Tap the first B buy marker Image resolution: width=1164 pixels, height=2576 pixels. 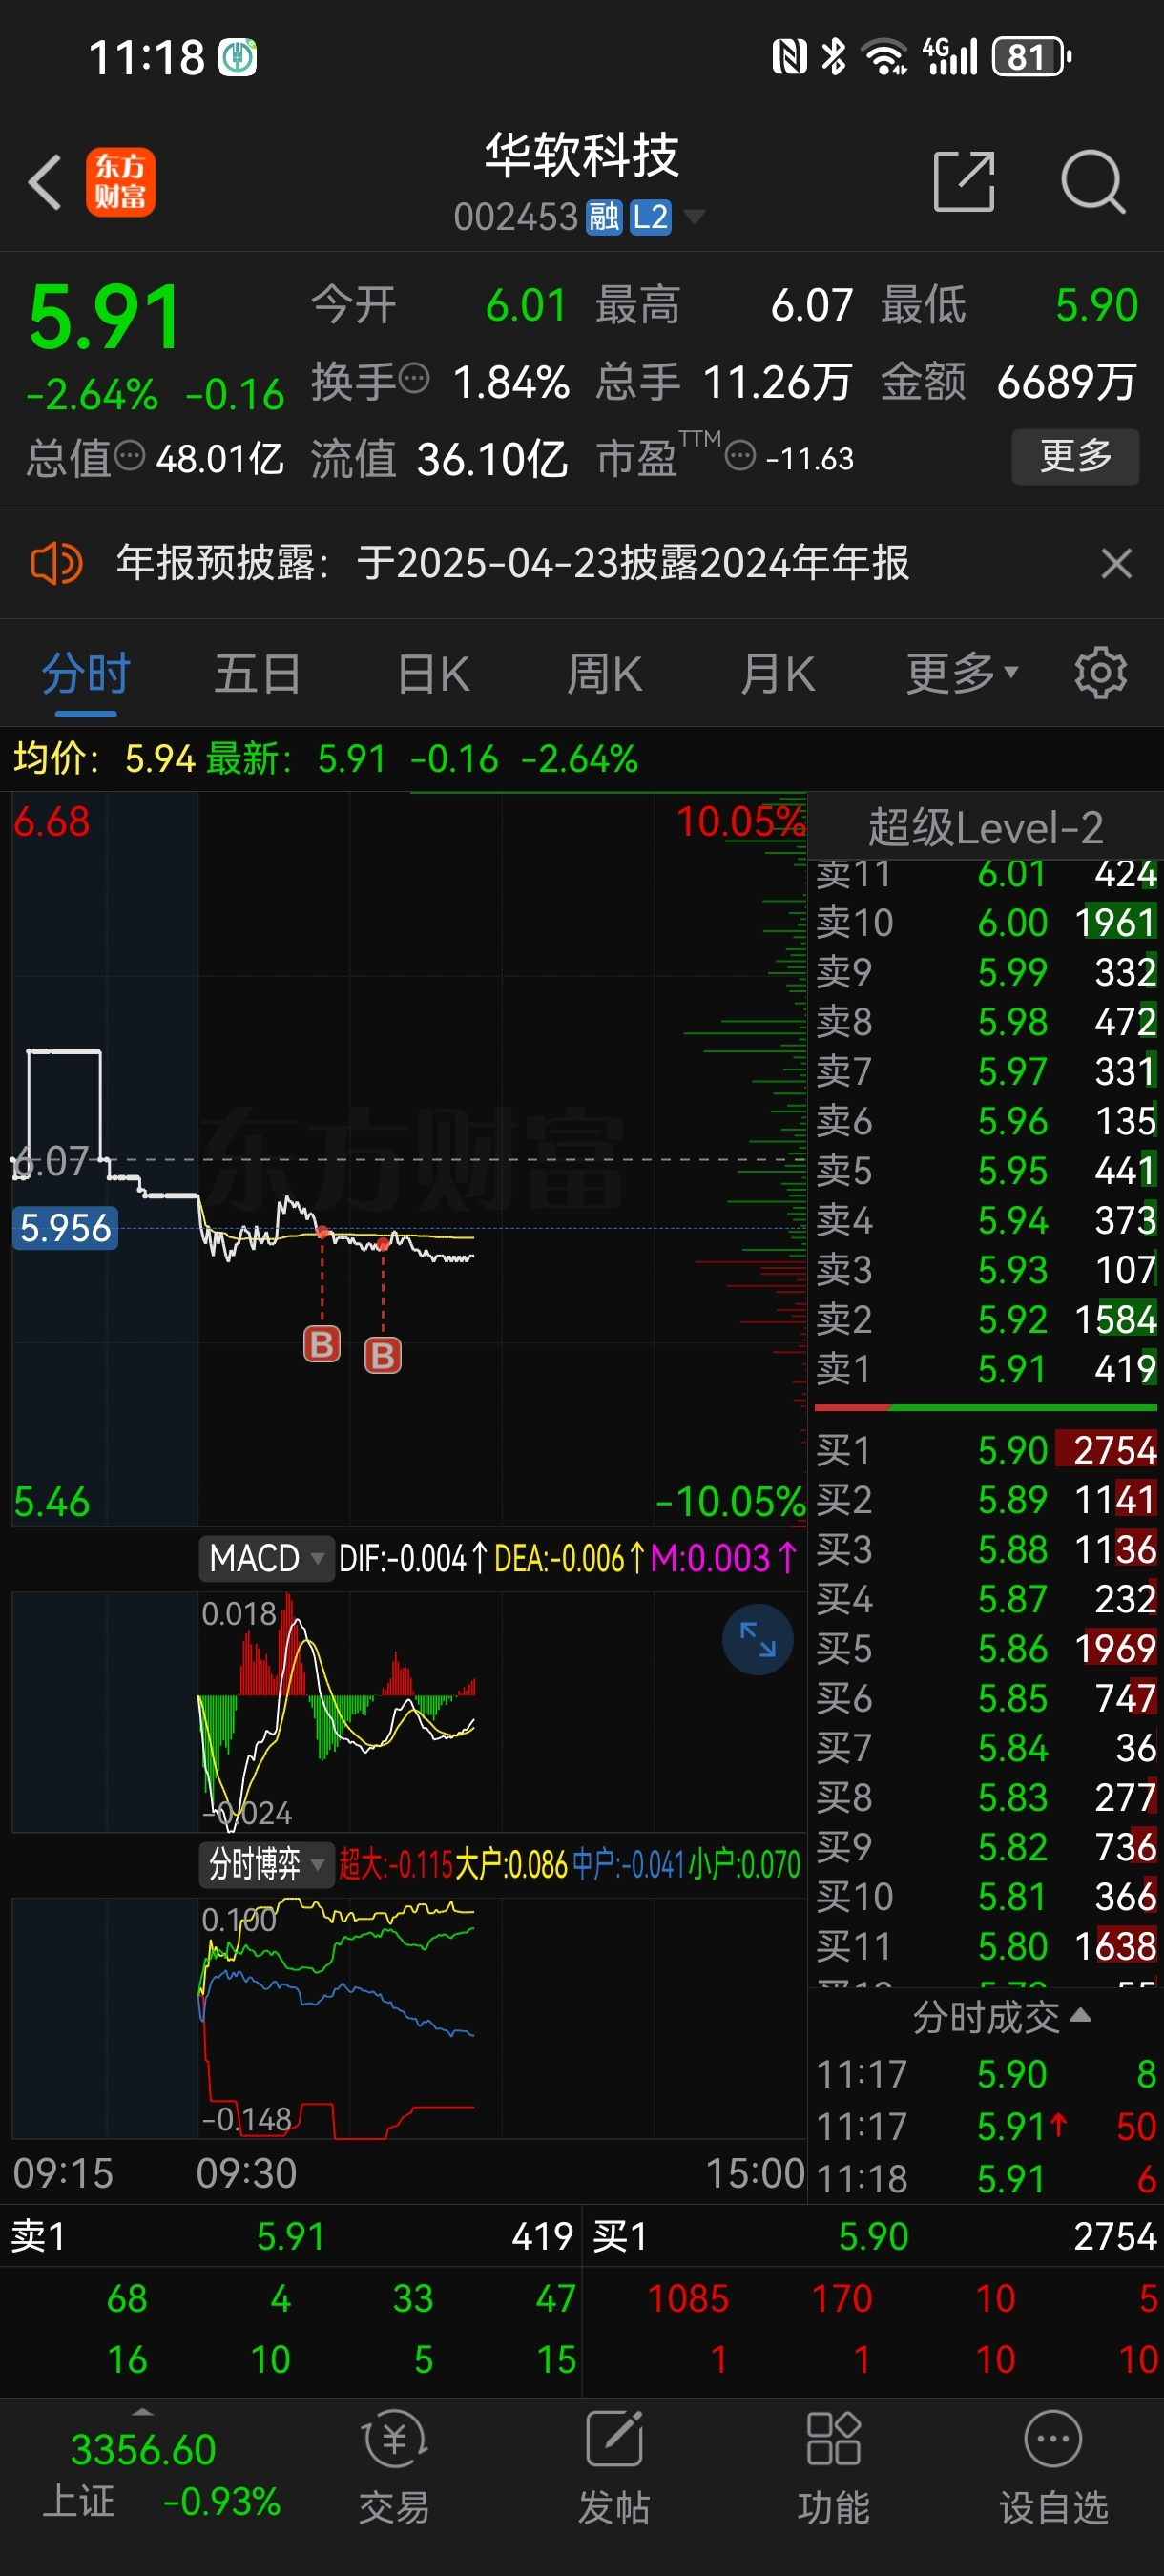point(322,1344)
